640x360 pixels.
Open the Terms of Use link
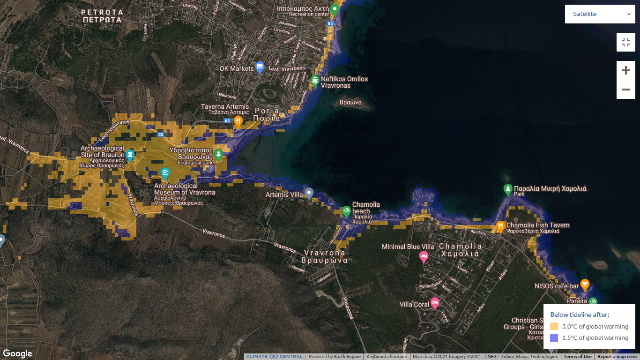[x=578, y=357]
